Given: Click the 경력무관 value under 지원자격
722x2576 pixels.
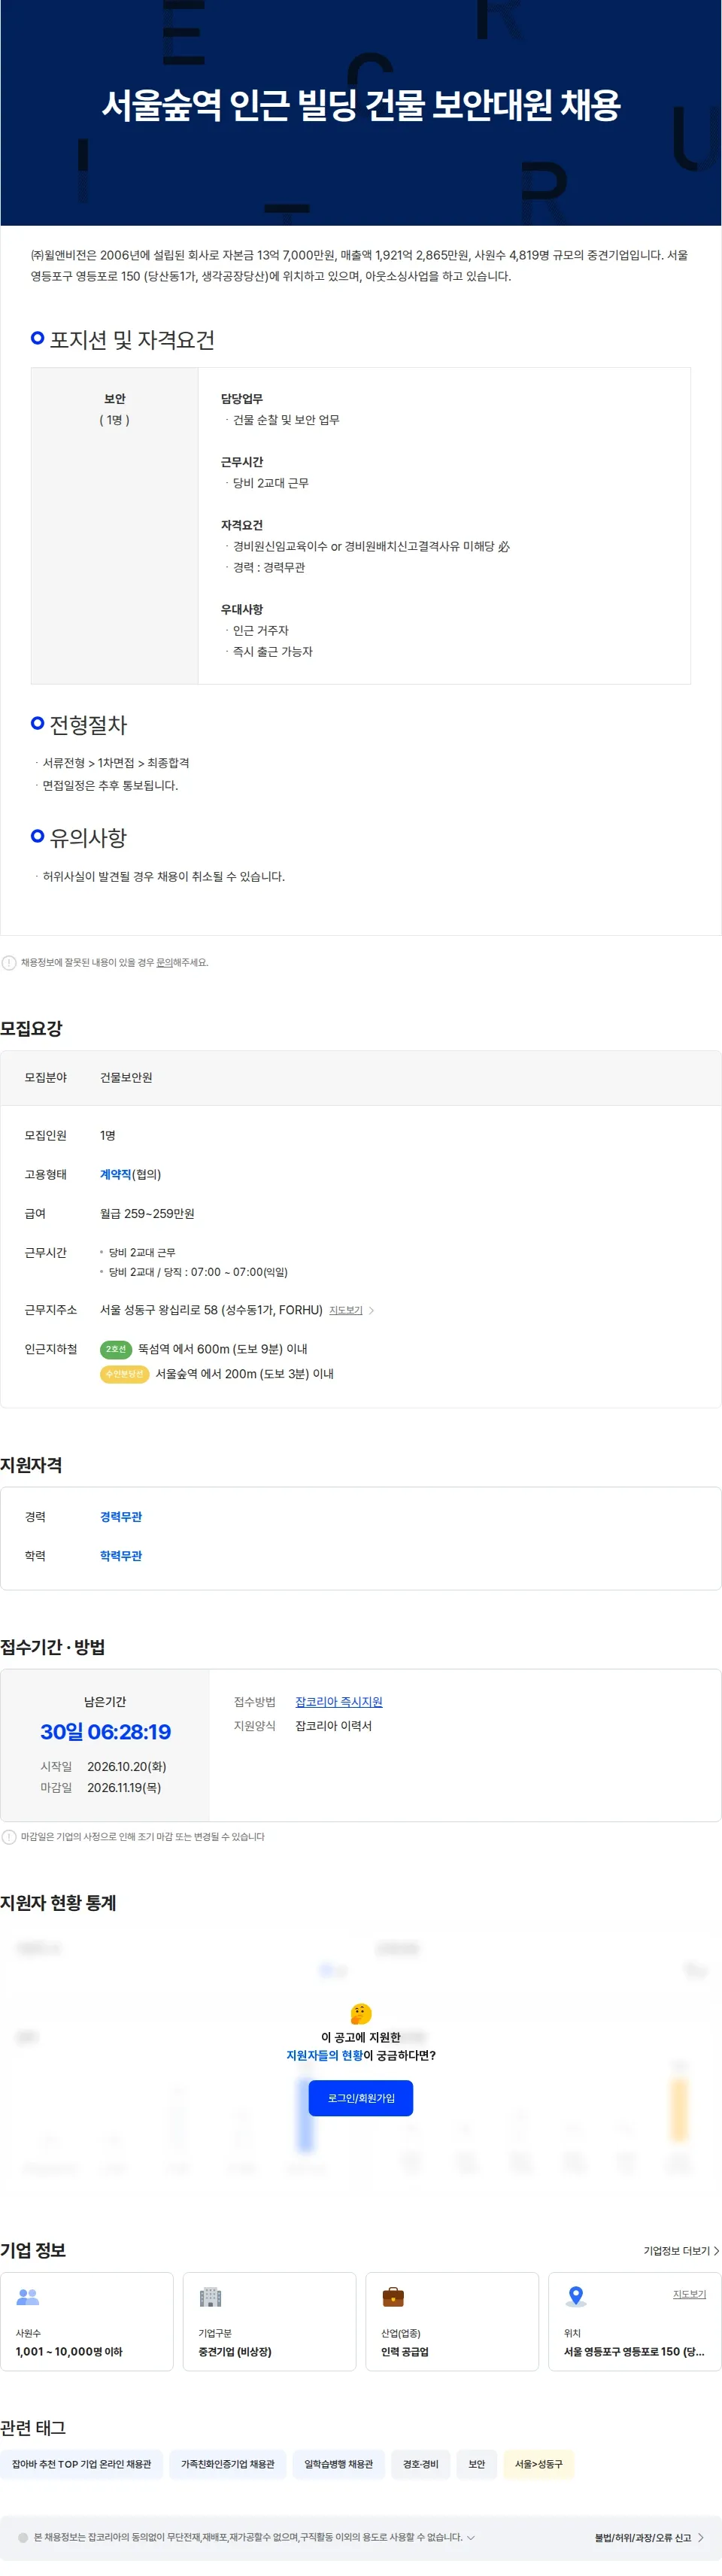Looking at the screenshot, I should (x=121, y=1517).
